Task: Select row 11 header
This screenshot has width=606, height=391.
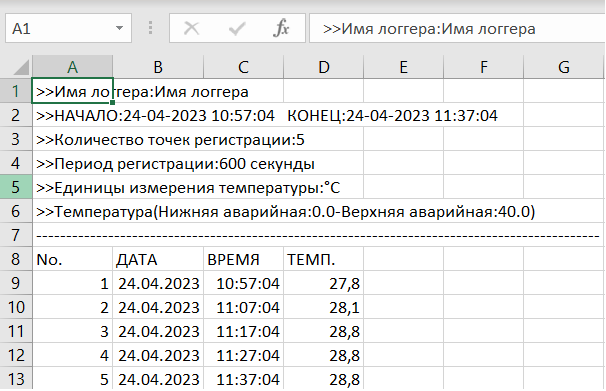Action: tap(16, 331)
